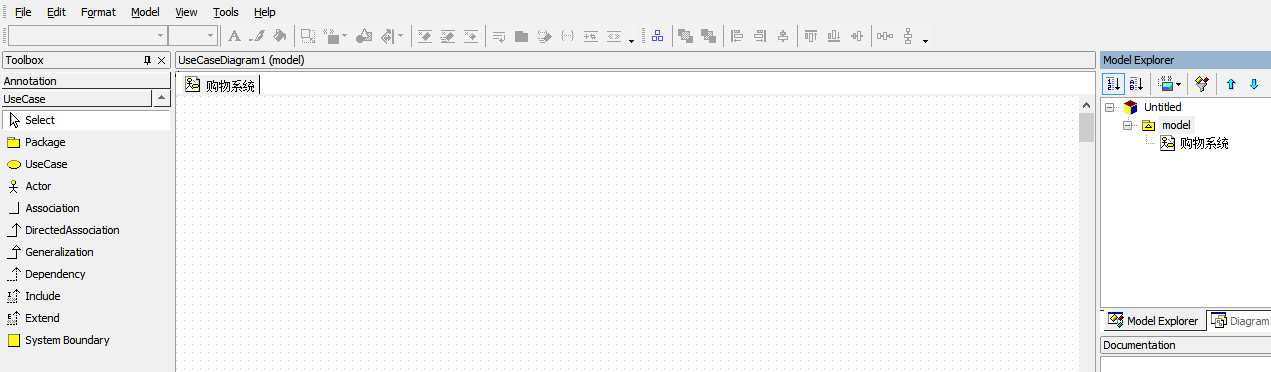Switch to the Diagram Explorer tab

[1239, 321]
